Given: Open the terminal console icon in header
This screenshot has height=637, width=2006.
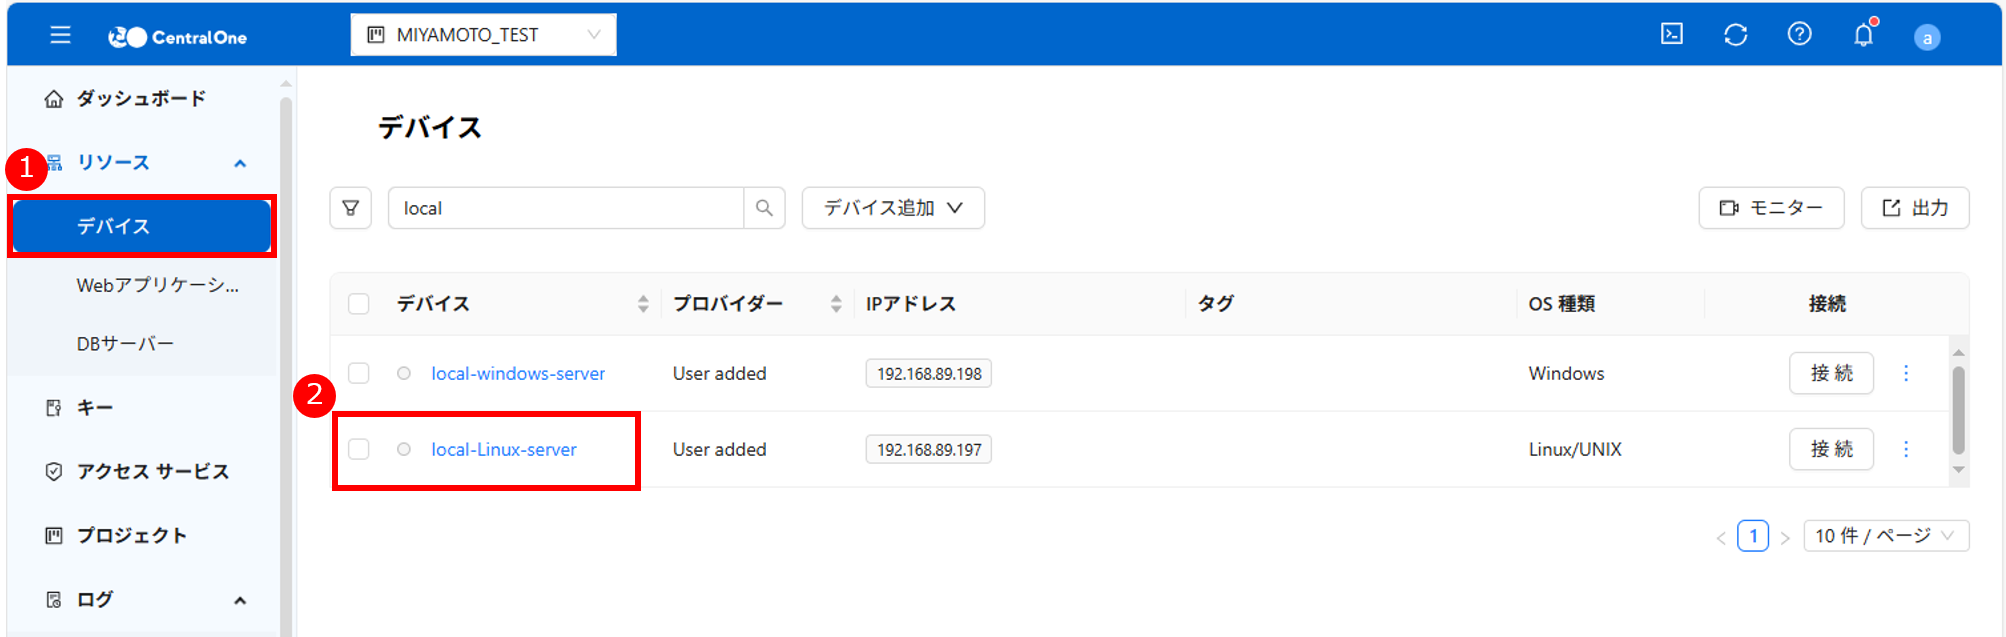Looking at the screenshot, I should 1671,34.
